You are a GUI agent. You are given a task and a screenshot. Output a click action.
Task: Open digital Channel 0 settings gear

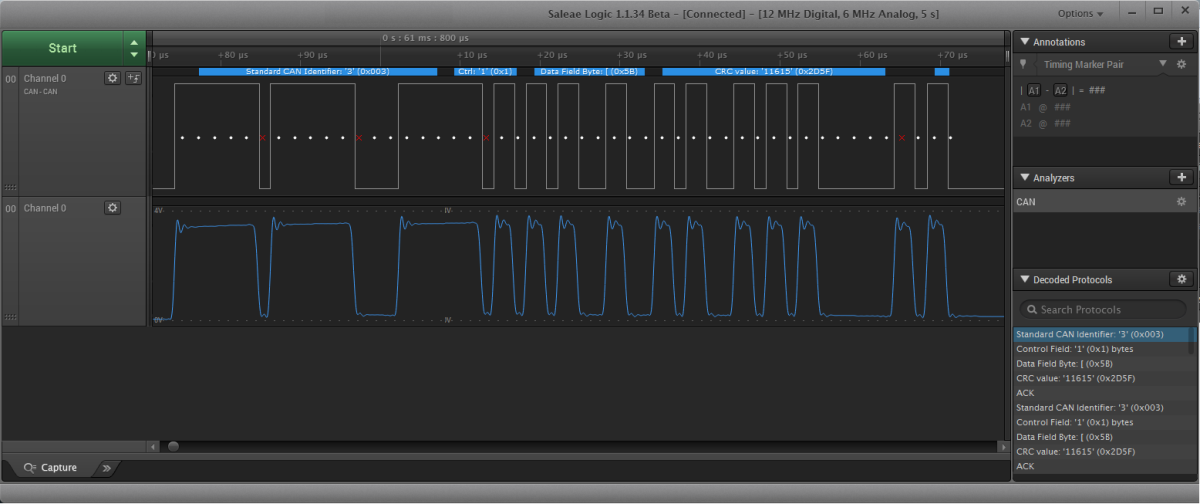tap(113, 78)
